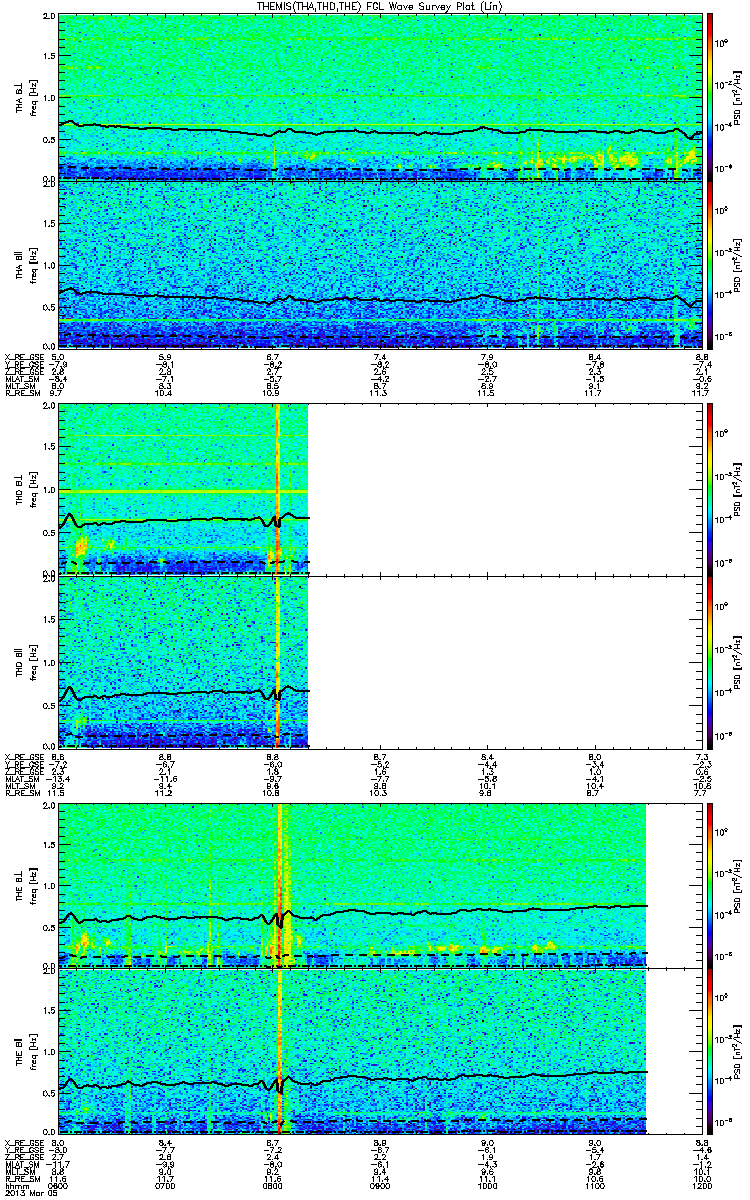
Task: Click the PSD colorbar beside THE B-perpendicular panel
Action: tap(711, 886)
